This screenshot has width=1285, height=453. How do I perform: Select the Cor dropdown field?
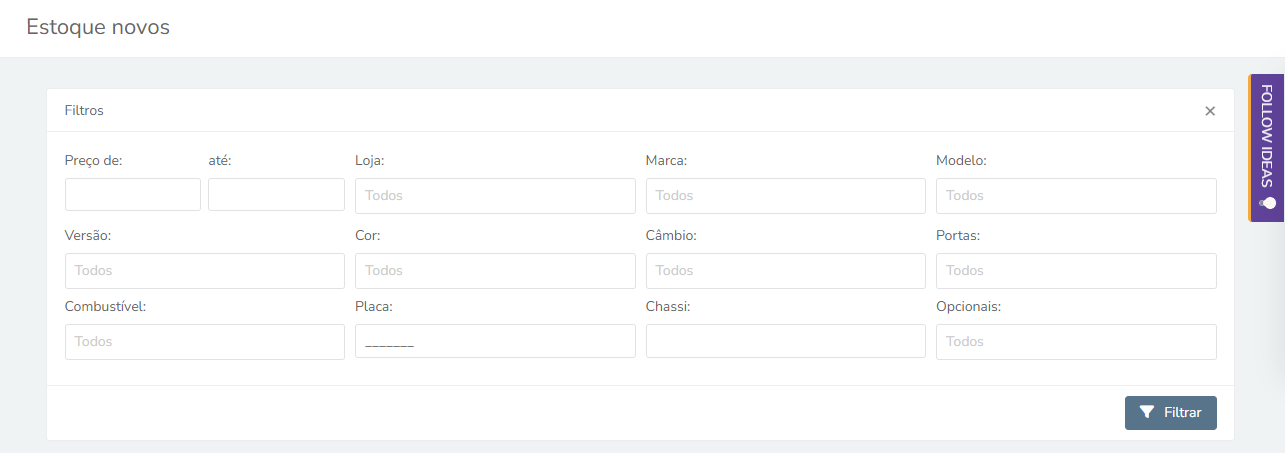[495, 271]
